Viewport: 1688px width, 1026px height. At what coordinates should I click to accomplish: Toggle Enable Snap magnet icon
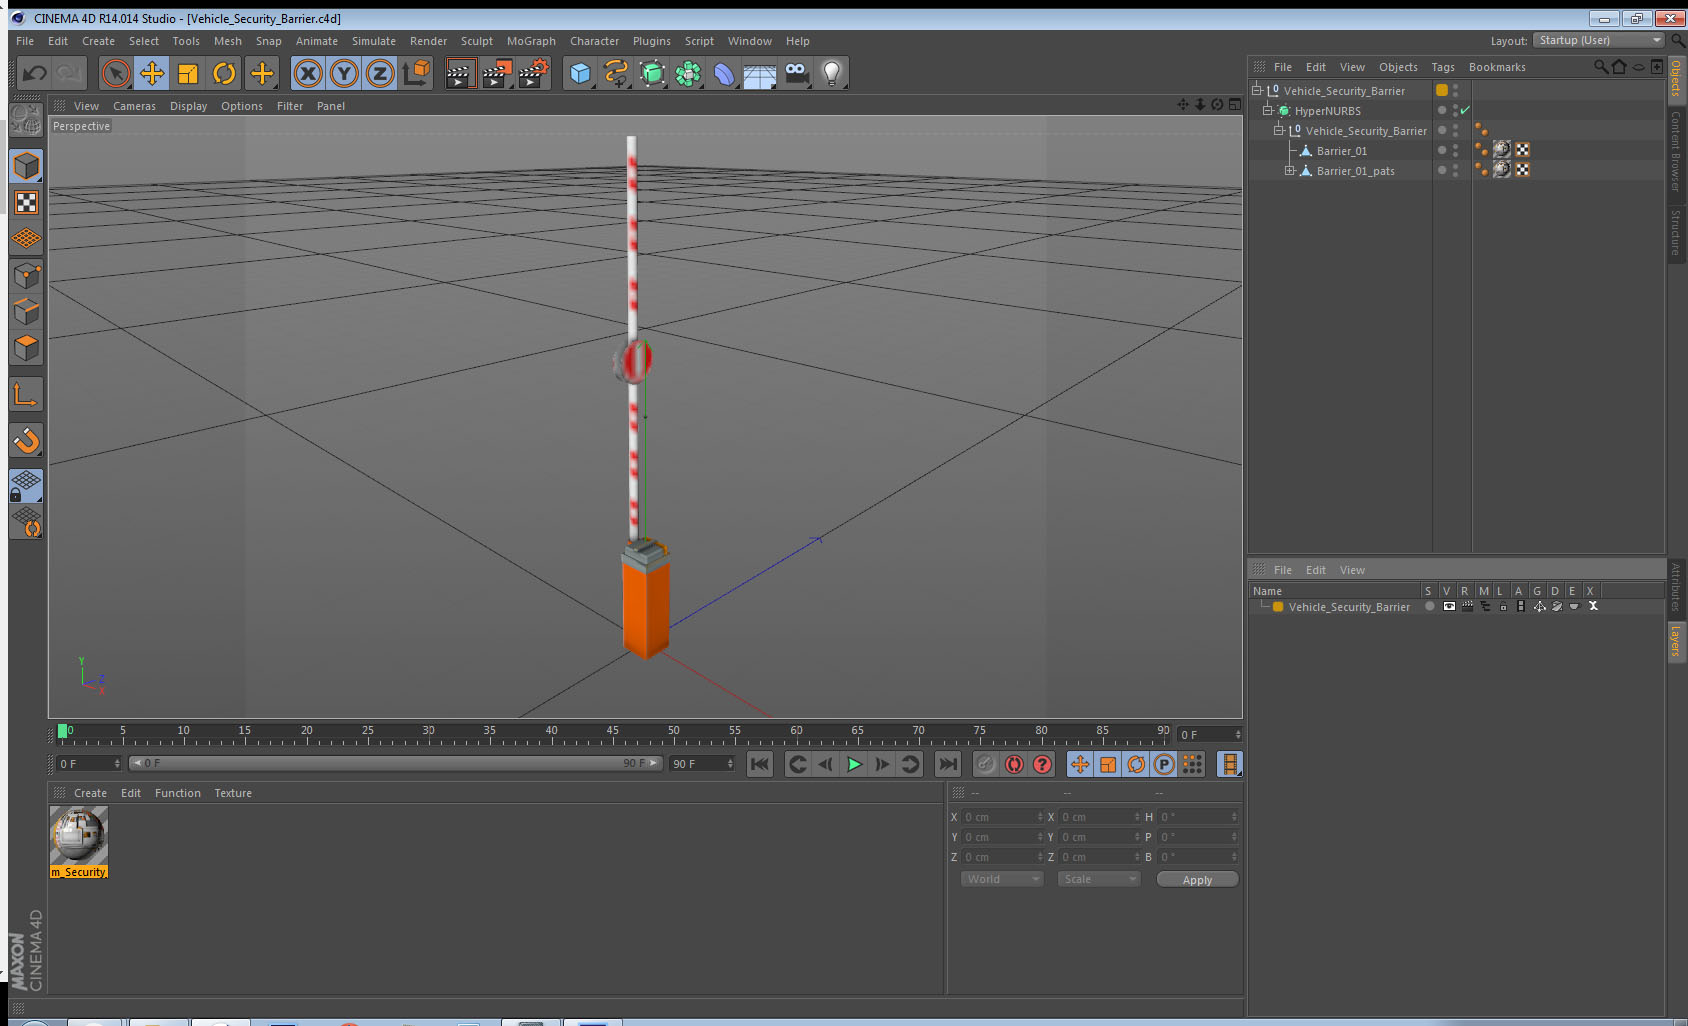(26, 440)
